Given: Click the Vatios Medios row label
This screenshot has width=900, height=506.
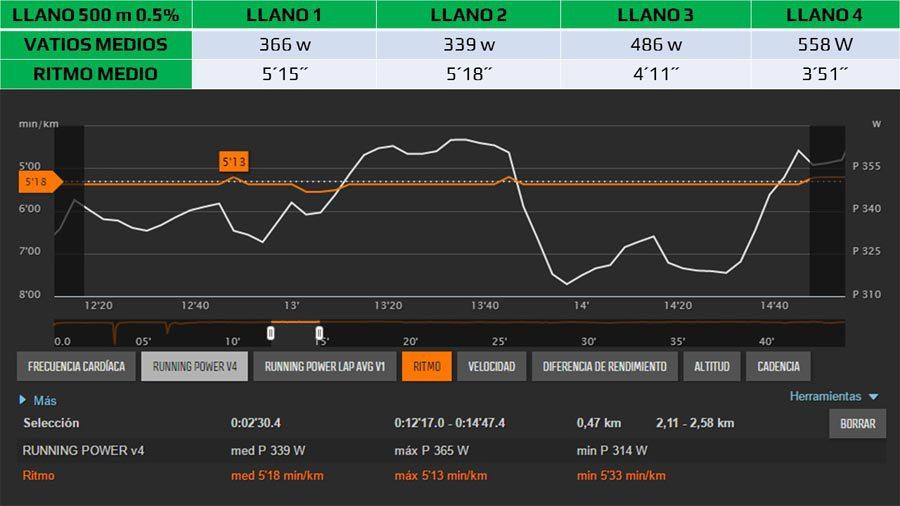Looking at the screenshot, I should pos(95,45).
